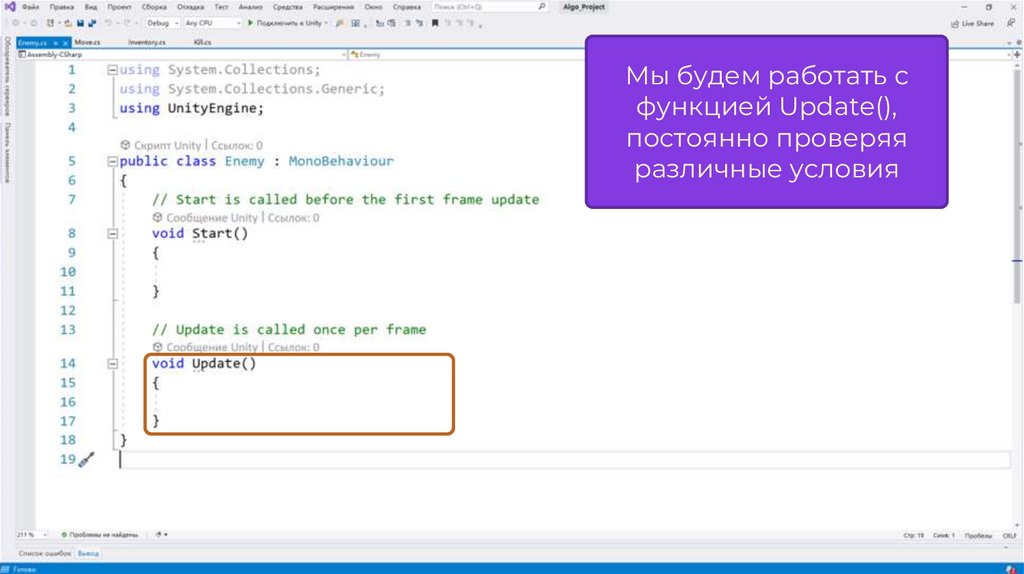The image size is (1024, 574).
Task: Switch to Move.cs tab
Action: pos(87,42)
